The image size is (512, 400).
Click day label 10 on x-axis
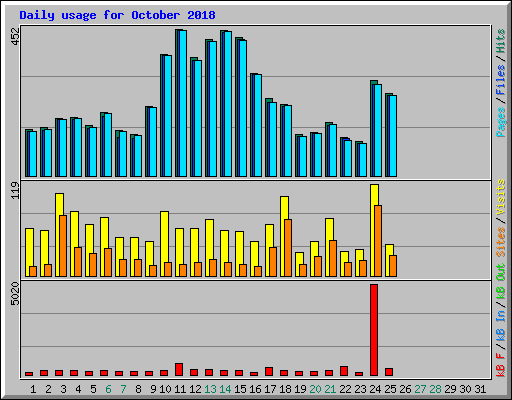pyautogui.click(x=165, y=389)
